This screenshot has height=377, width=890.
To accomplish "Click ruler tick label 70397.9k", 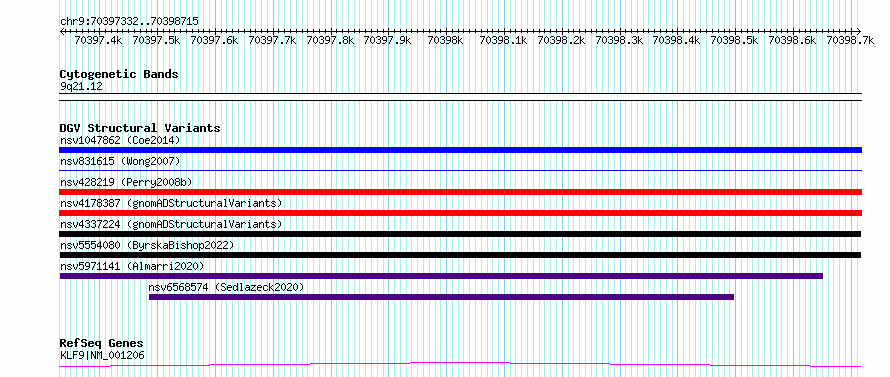I will coord(387,40).
